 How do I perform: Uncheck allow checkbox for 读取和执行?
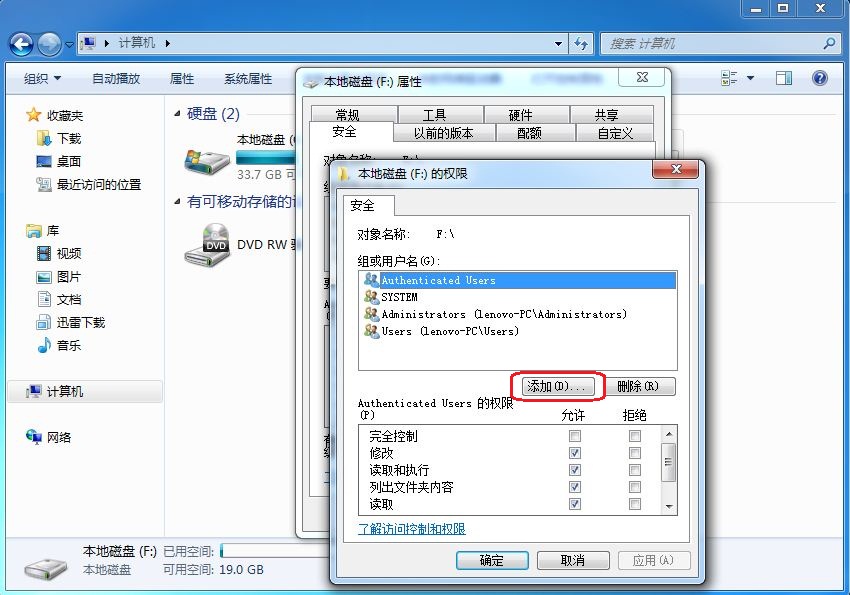[x=574, y=470]
